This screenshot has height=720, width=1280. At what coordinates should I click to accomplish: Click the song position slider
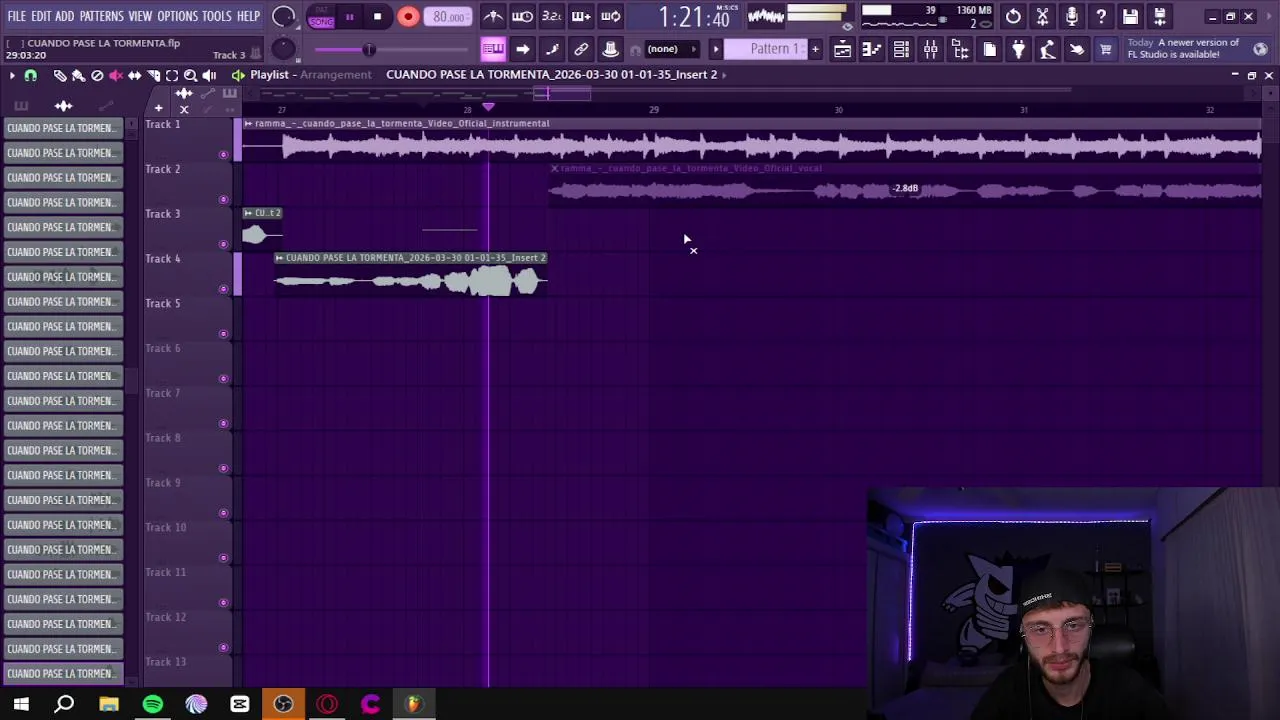(x=392, y=50)
